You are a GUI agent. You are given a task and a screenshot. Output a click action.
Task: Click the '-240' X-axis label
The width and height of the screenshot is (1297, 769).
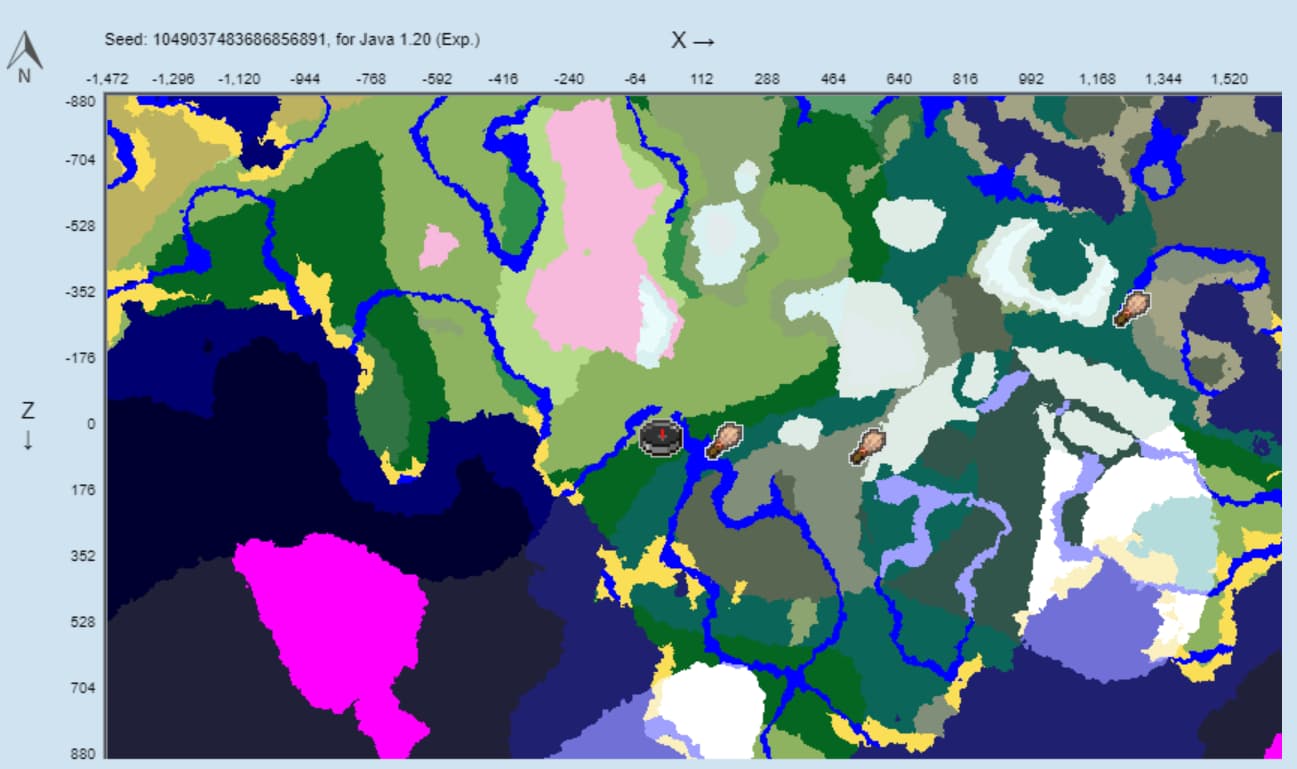[569, 79]
